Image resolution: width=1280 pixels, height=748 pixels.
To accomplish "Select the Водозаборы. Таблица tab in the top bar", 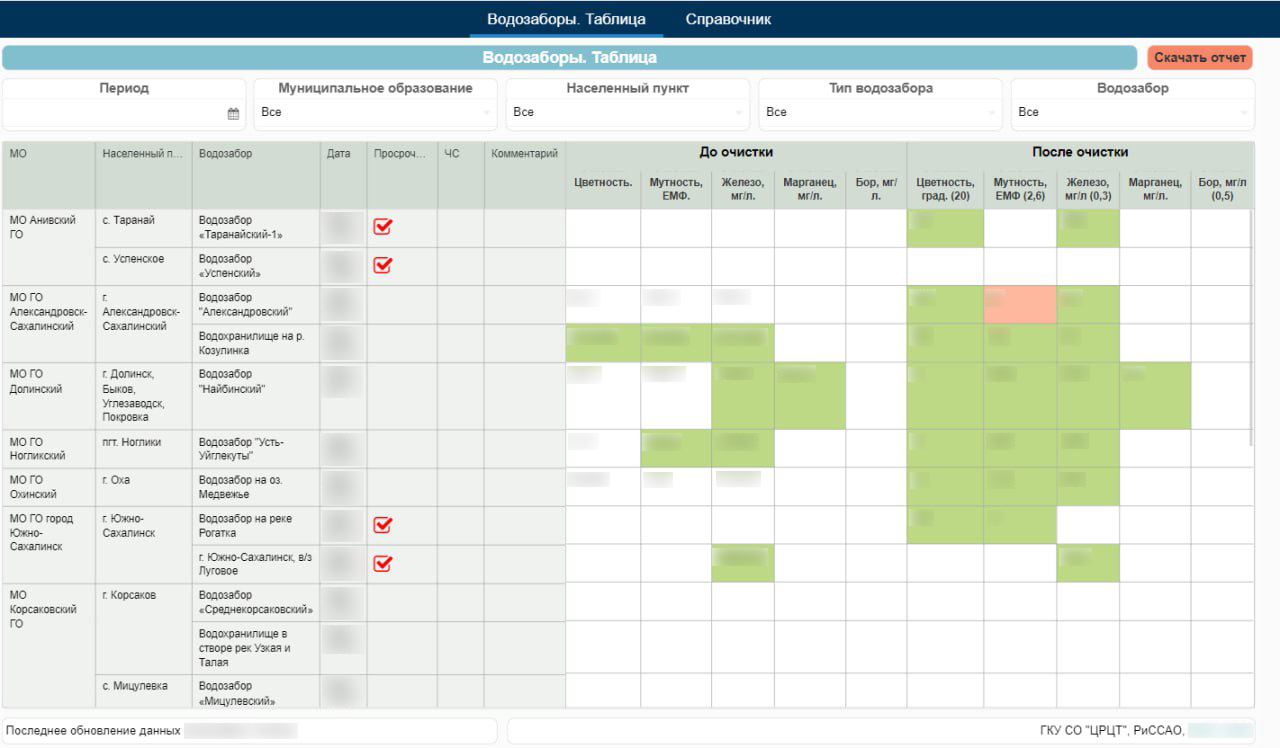I will click(566, 19).
